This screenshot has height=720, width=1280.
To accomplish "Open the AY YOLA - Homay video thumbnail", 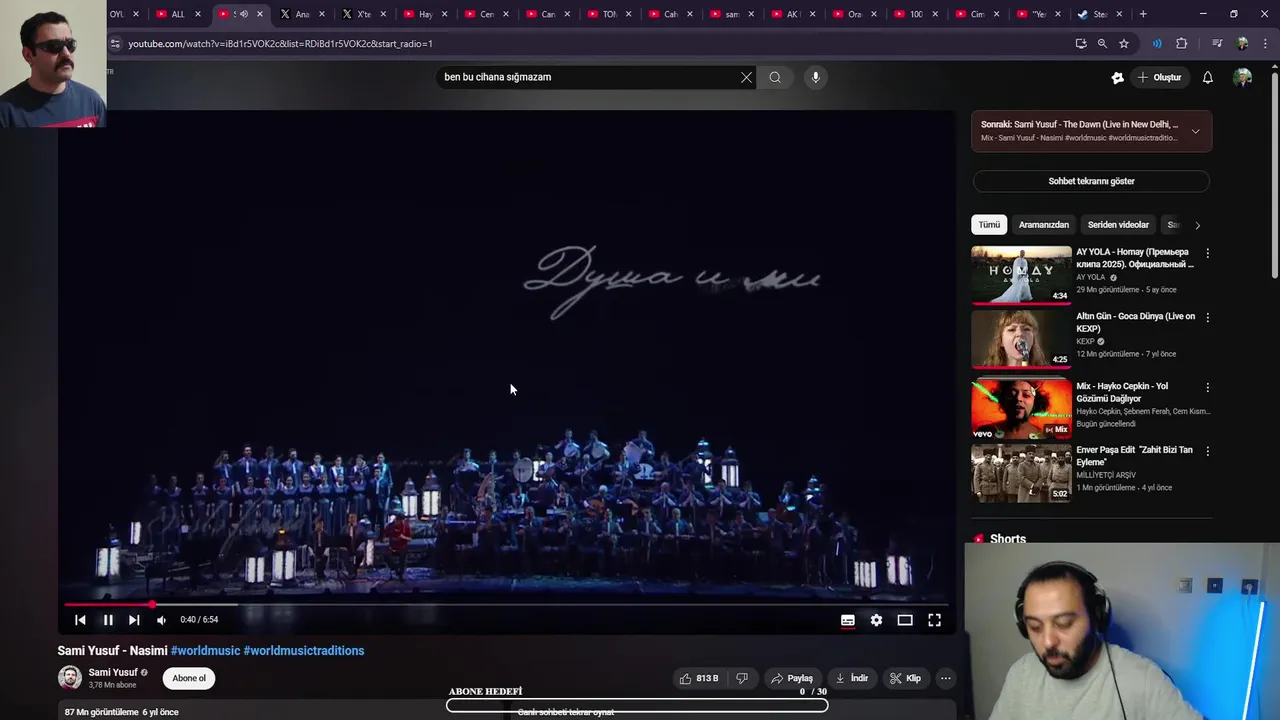I will coord(1021,274).
